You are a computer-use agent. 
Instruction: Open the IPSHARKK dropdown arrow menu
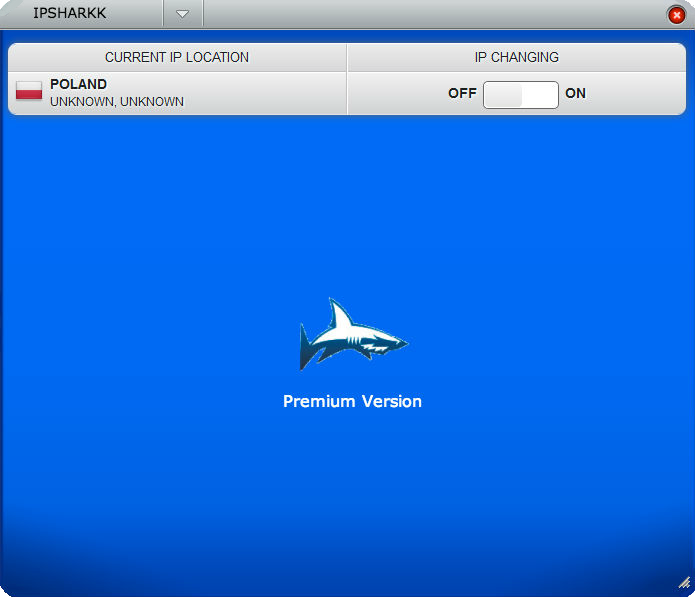point(183,14)
